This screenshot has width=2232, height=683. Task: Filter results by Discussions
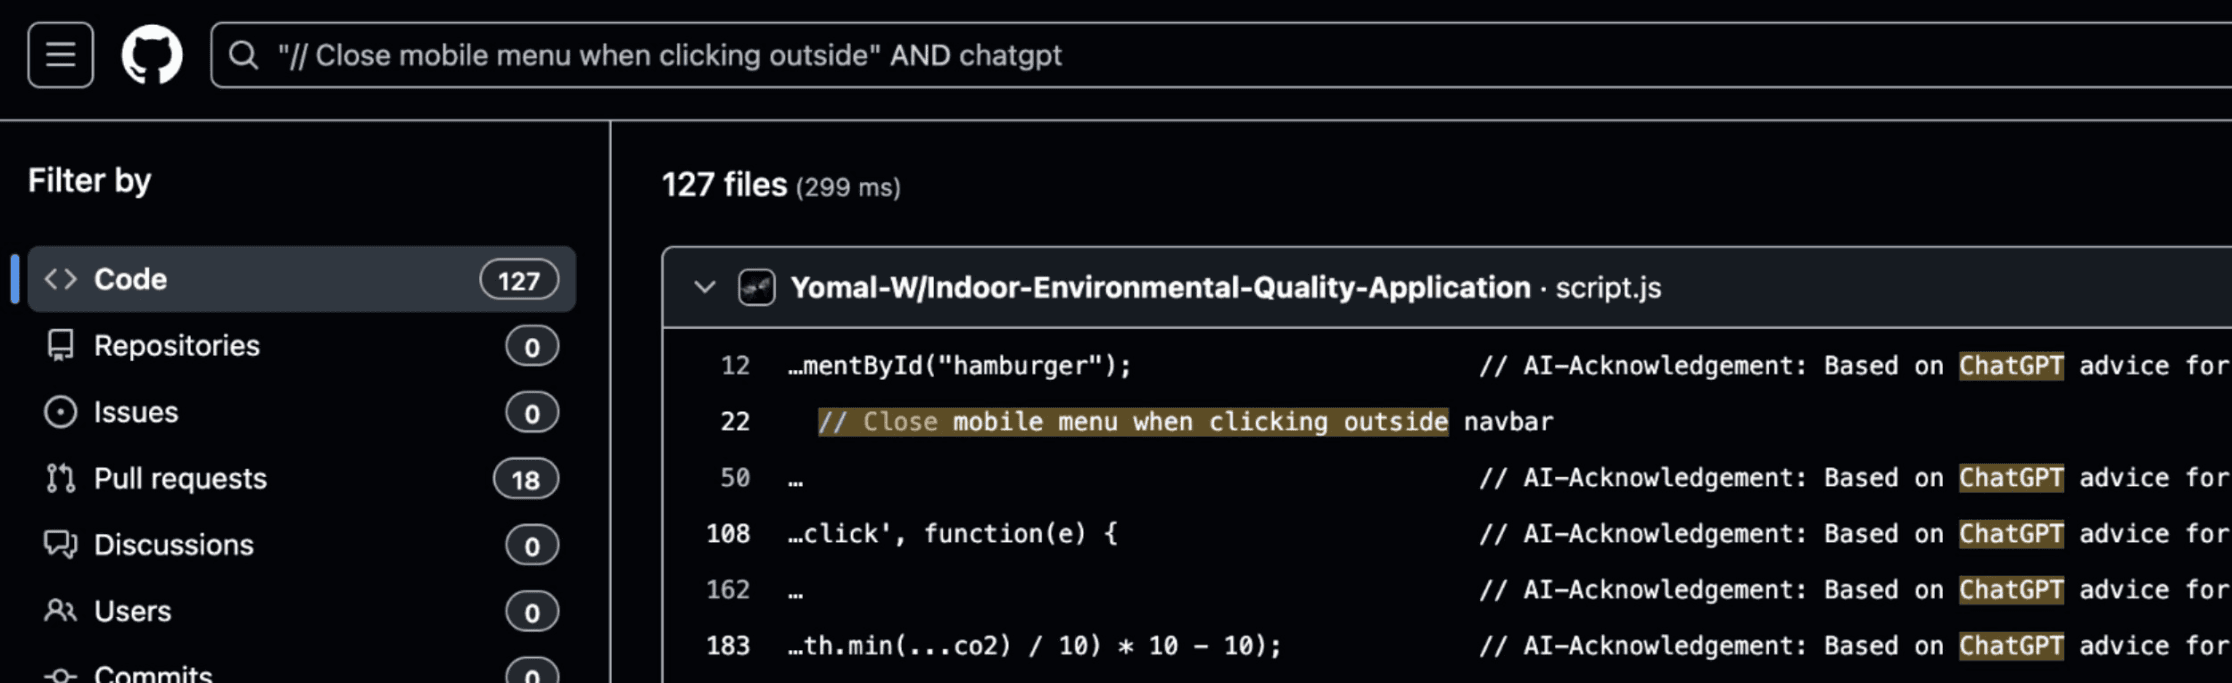tap(302, 545)
